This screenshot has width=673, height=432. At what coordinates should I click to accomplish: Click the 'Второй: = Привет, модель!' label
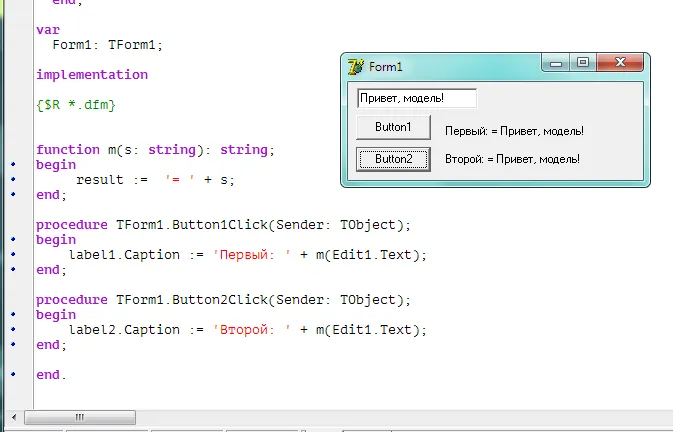click(512, 159)
